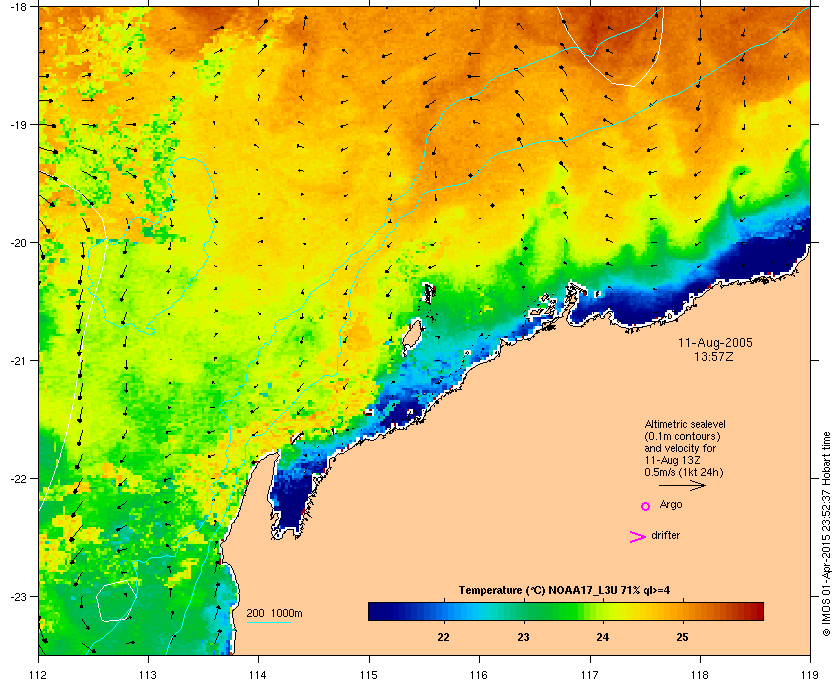Image resolution: width=840 pixels, height=680 pixels.
Task: Click the latitude axis label '-20'
Action: (x=17, y=242)
